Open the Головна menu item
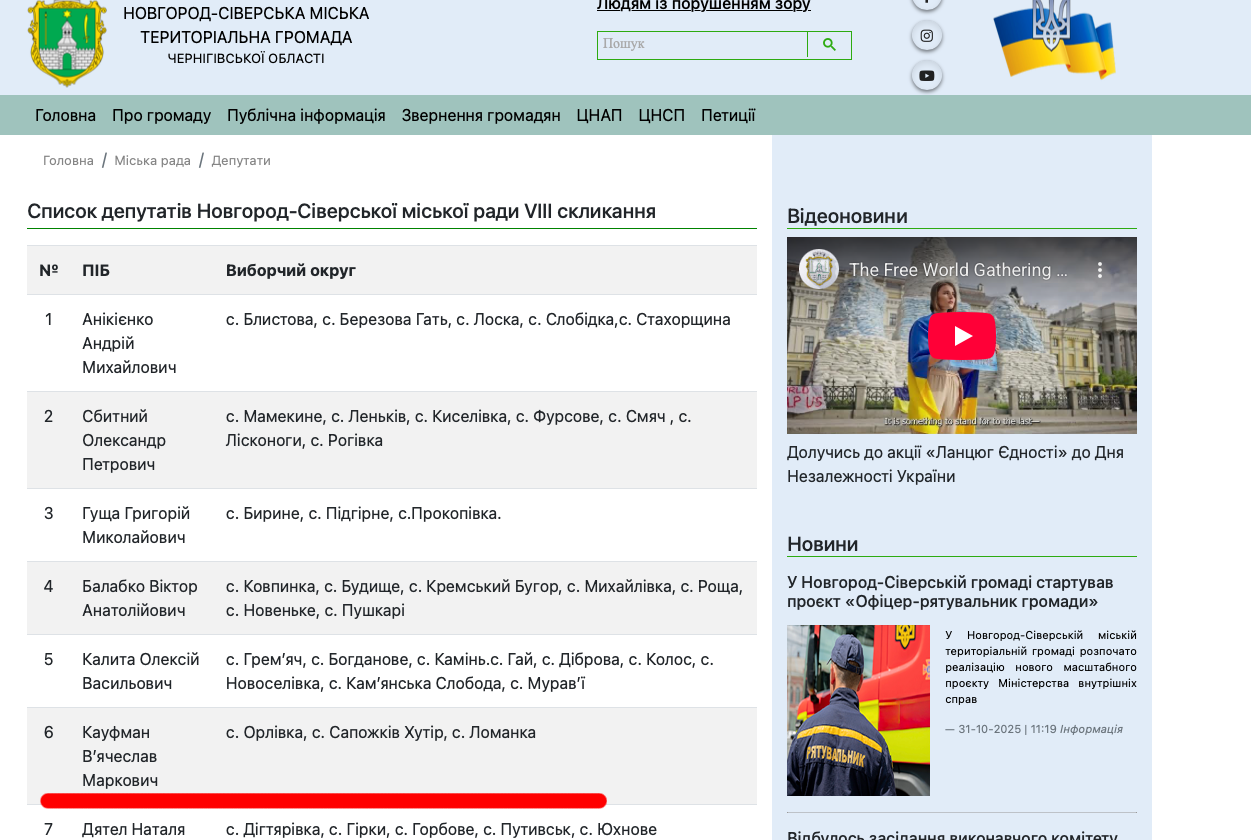Screen dimensions: 1251x840 65,115
